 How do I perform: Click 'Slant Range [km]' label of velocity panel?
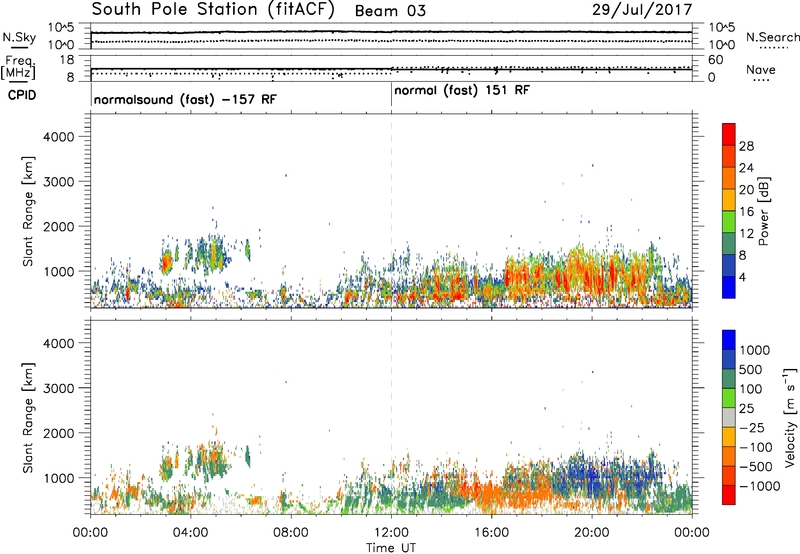click(28, 418)
